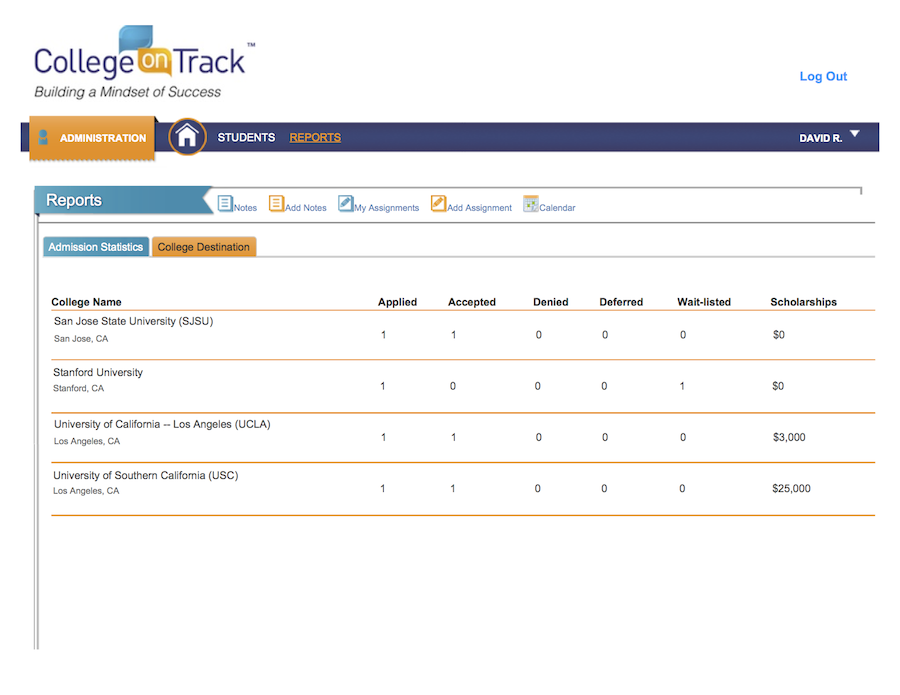
Task: Click Los Angeles, CA under UCLA
Action: click(x=87, y=441)
